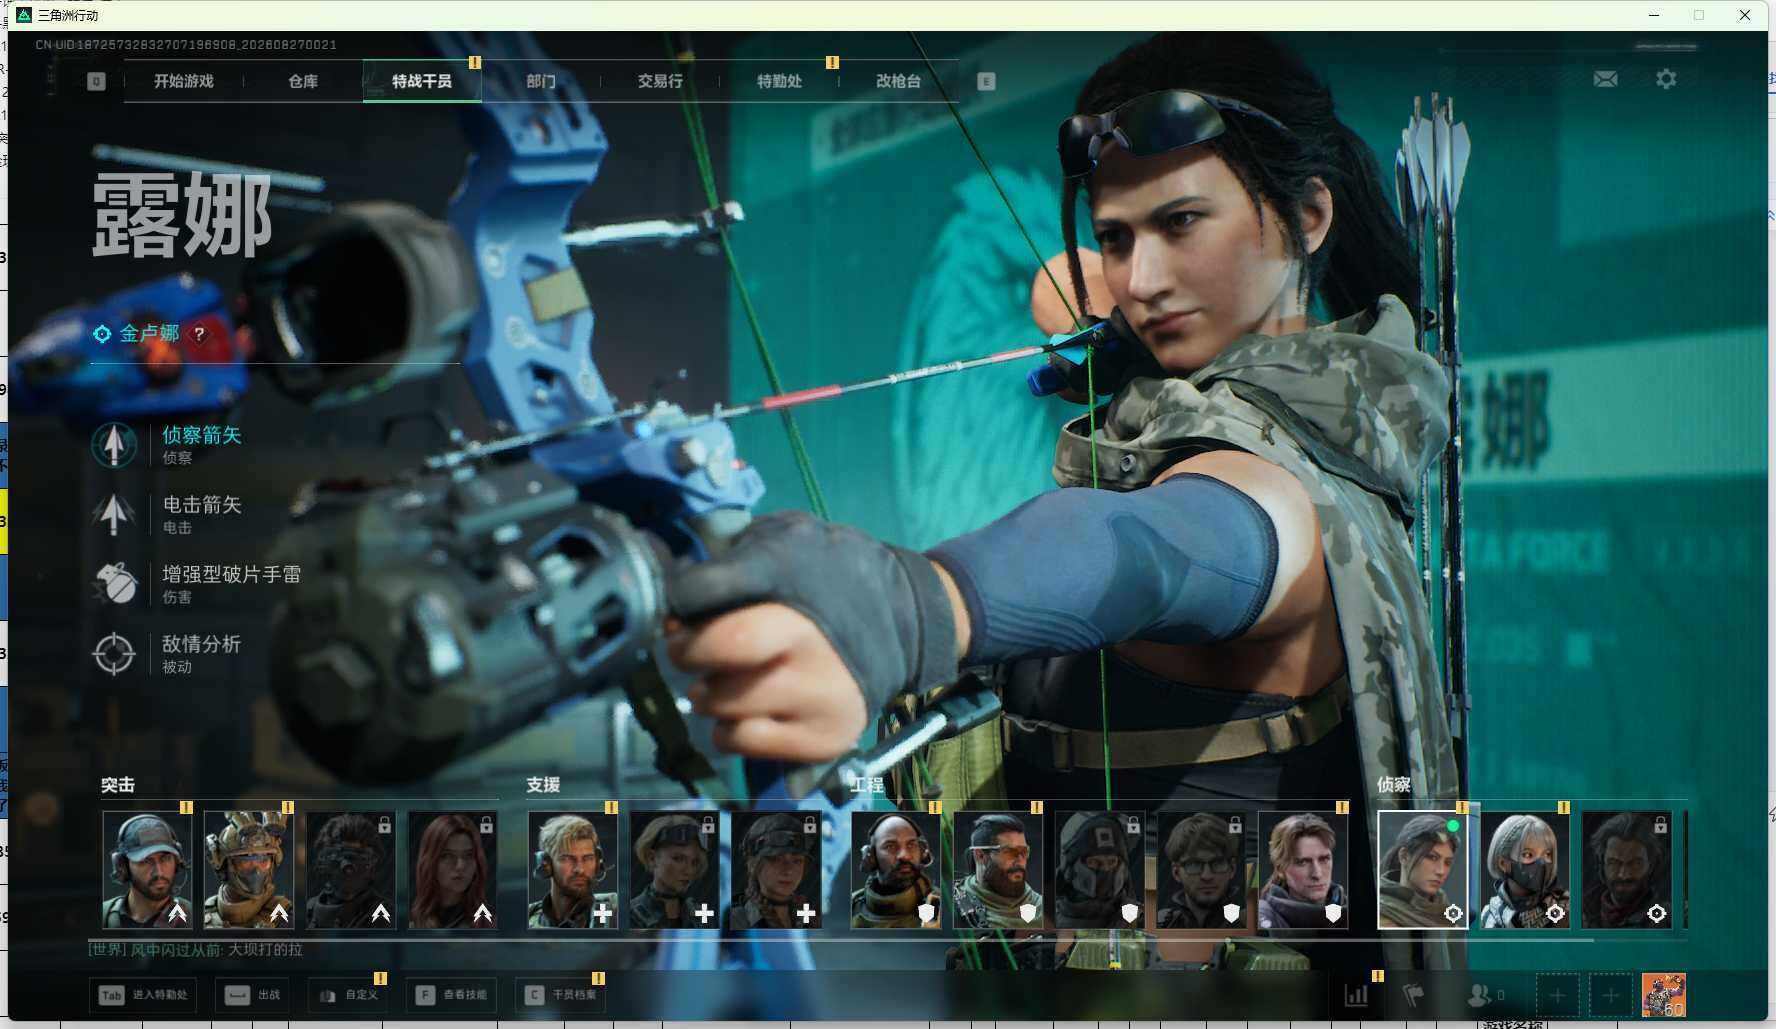Click the 出战 deploy button

coord(252,995)
